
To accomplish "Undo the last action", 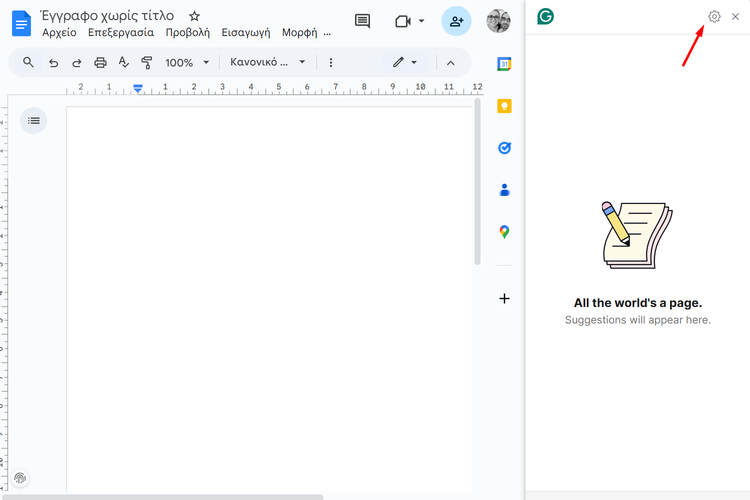I will click(x=53, y=62).
